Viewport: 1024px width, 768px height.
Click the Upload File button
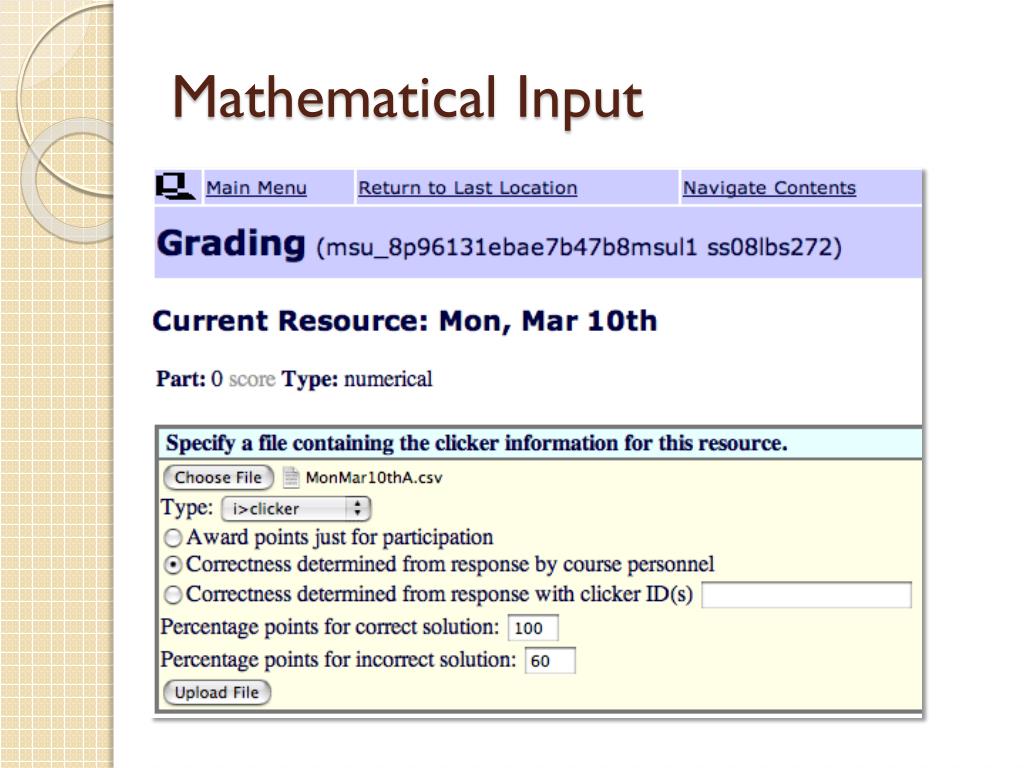(217, 692)
